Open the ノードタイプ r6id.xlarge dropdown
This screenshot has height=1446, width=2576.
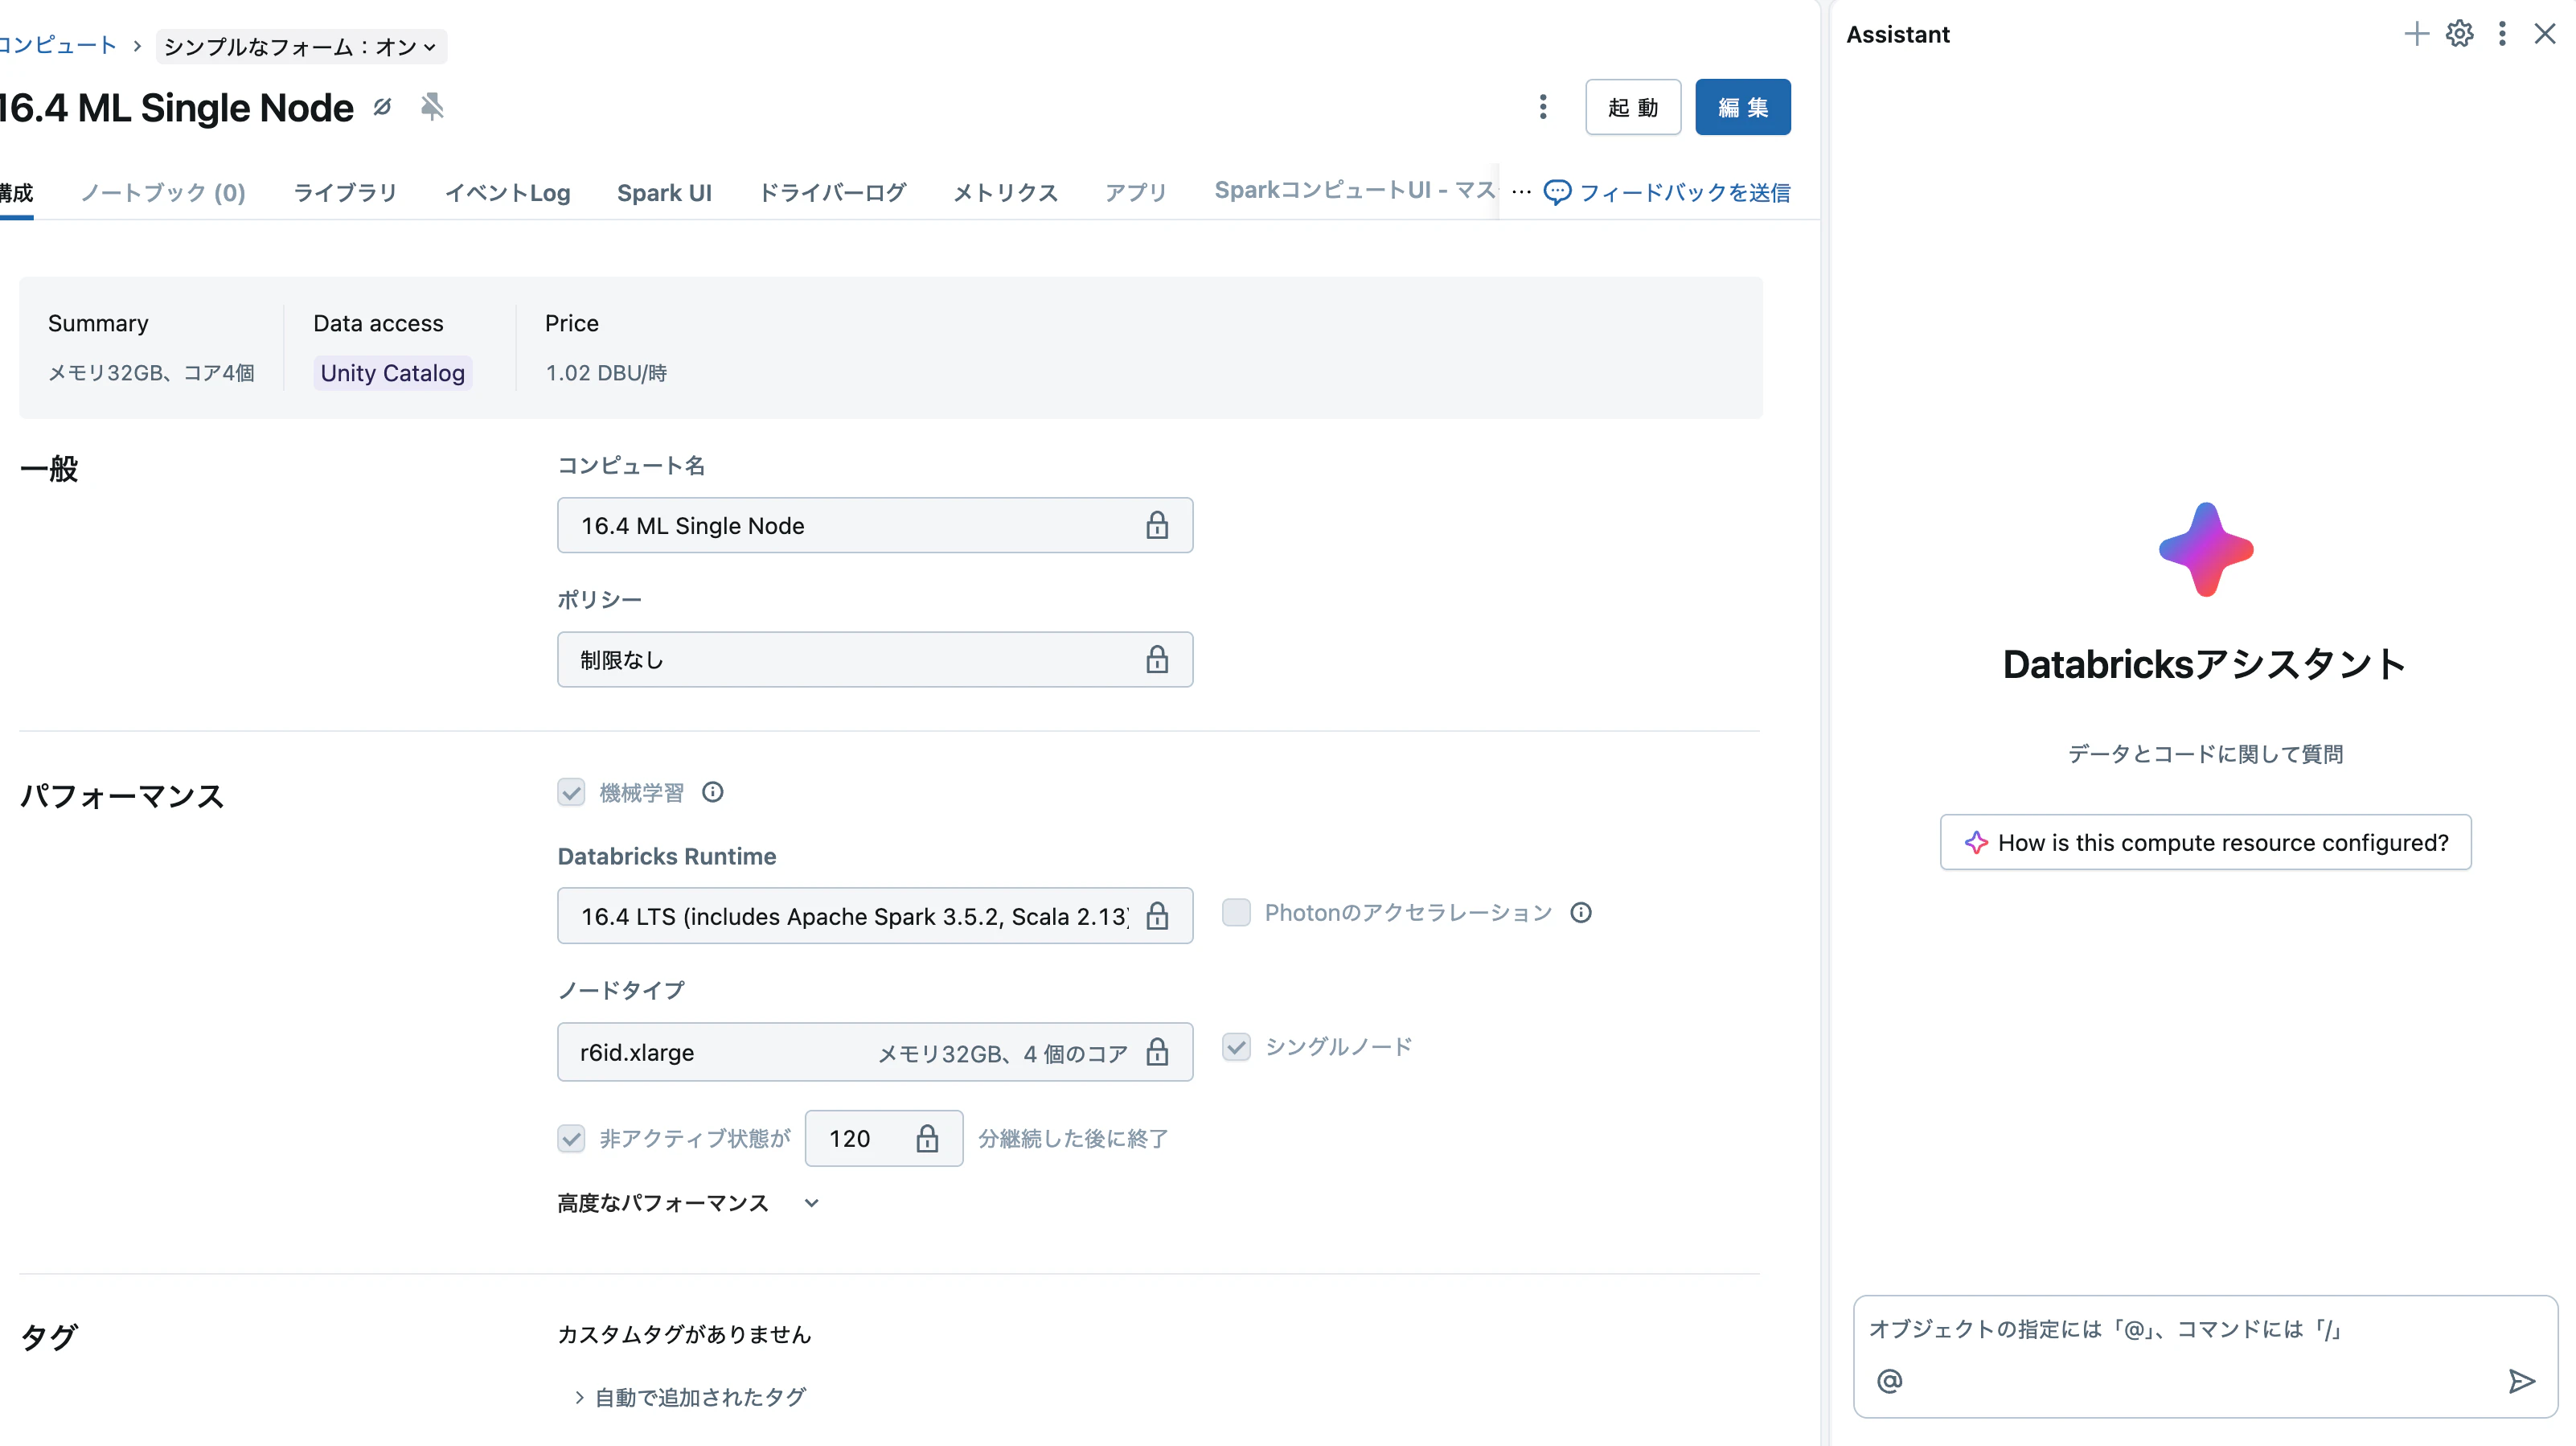coord(875,1051)
